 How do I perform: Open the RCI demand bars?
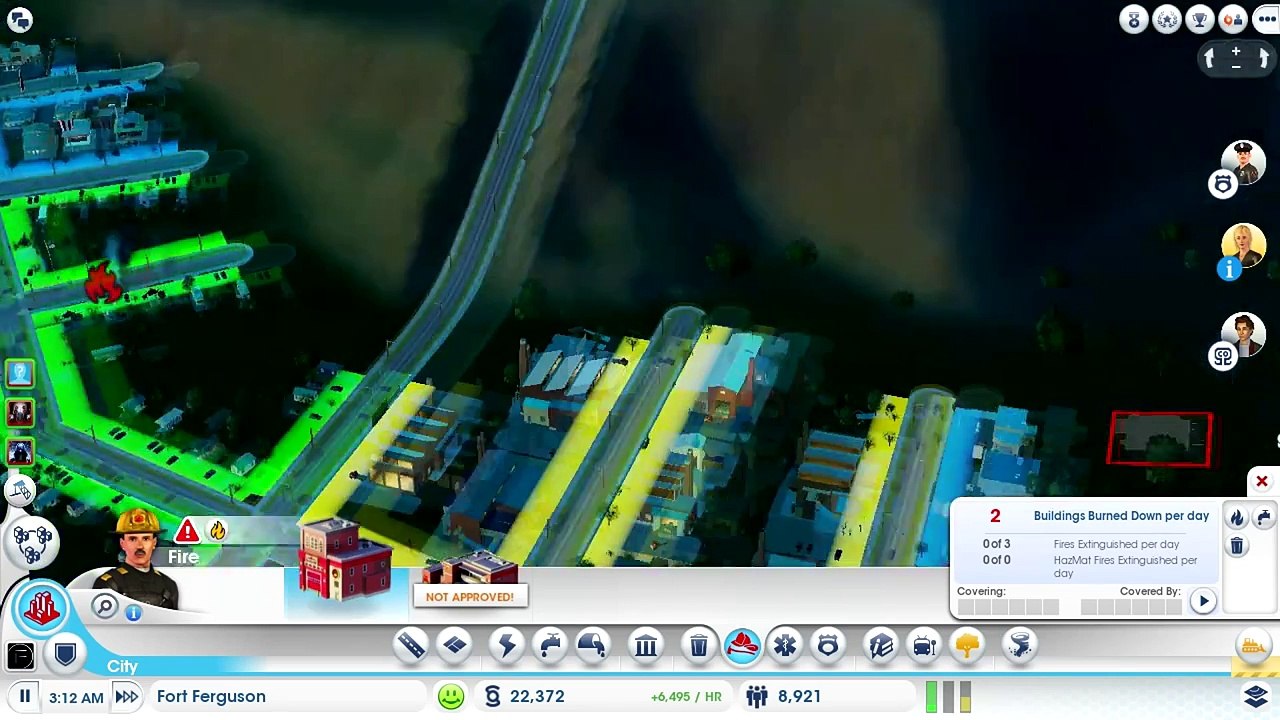pos(948,696)
